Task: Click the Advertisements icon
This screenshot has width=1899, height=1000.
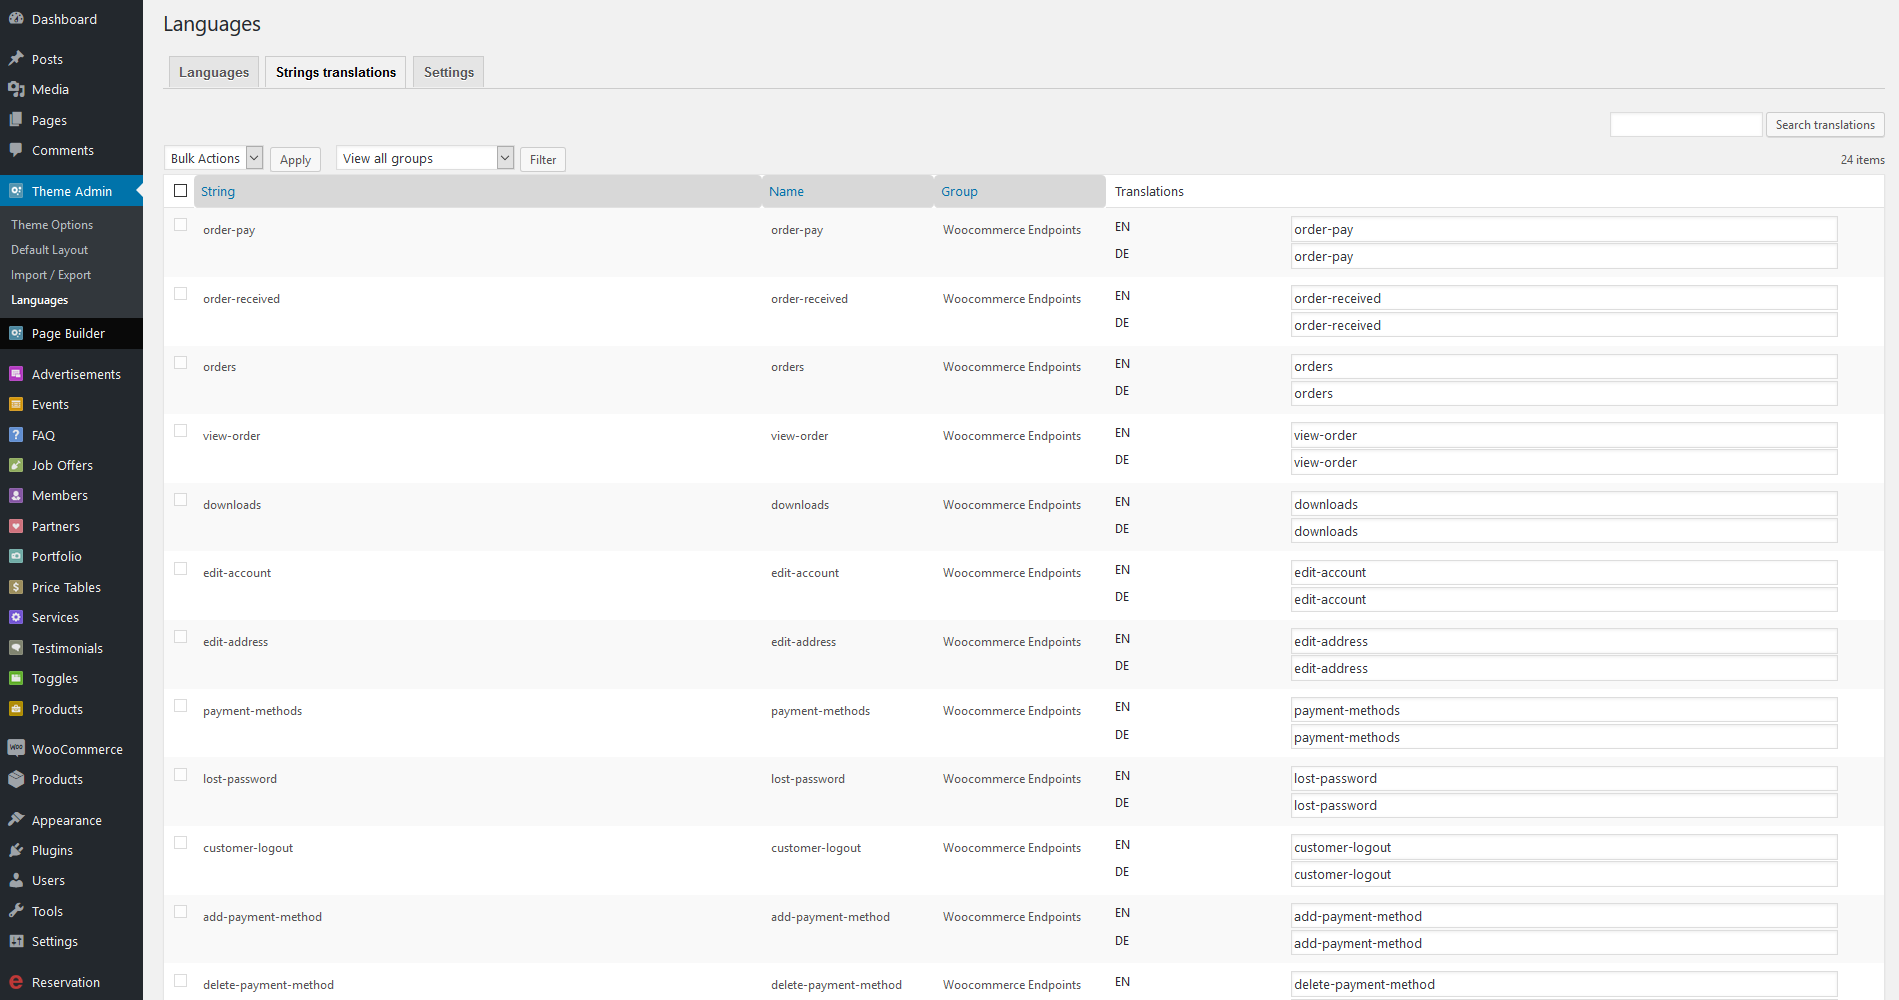Action: [x=16, y=374]
